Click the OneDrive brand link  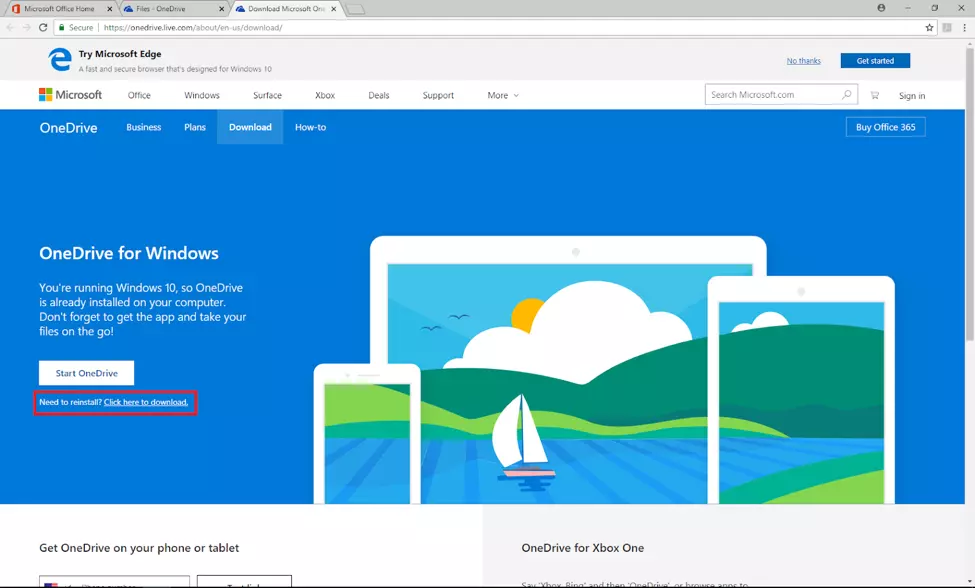point(68,127)
